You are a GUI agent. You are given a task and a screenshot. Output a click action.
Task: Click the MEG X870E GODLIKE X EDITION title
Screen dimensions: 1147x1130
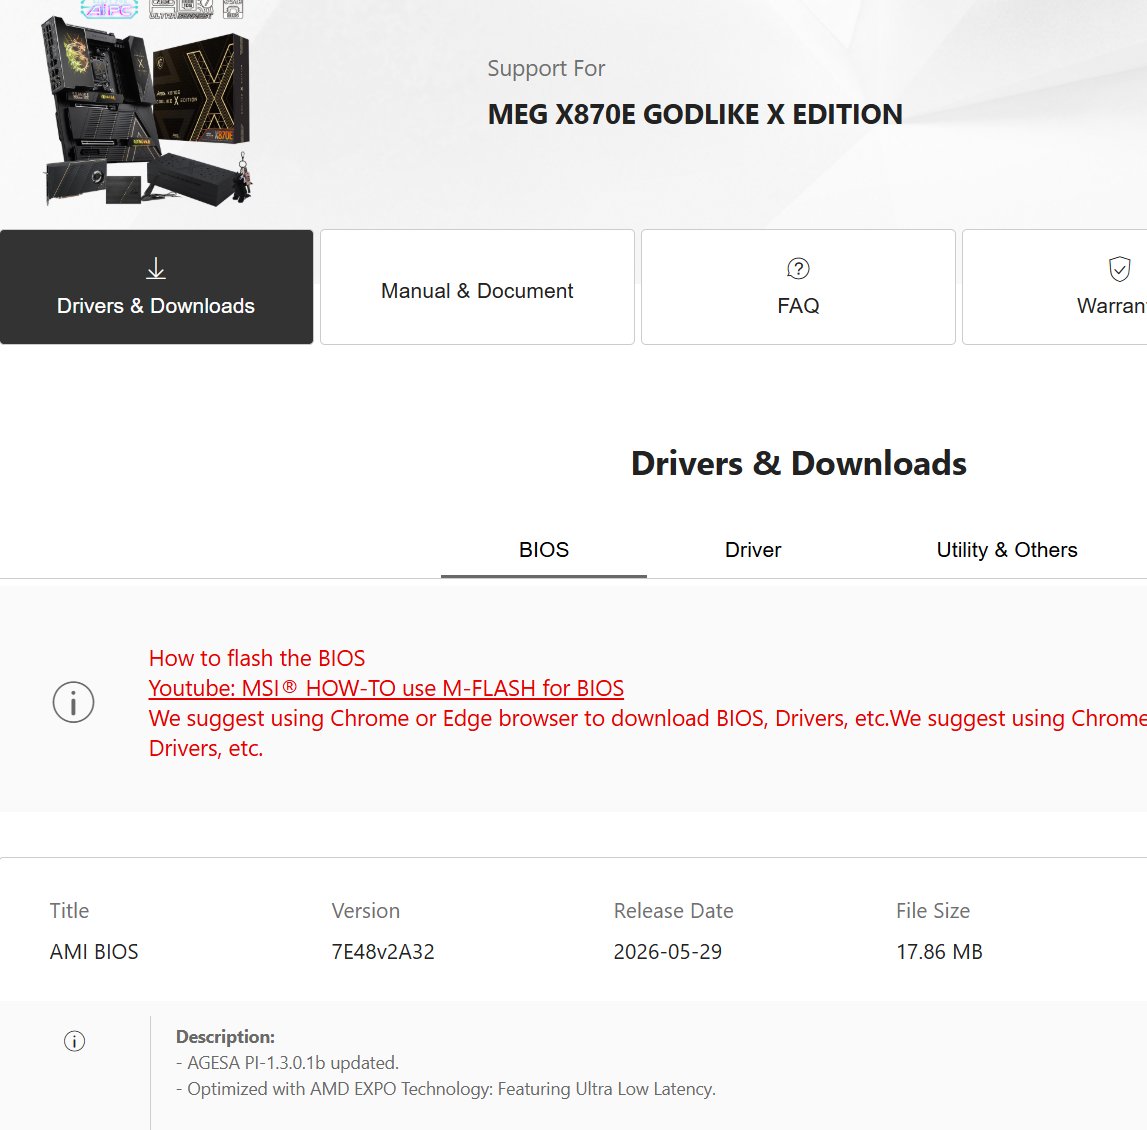pyautogui.click(x=695, y=115)
